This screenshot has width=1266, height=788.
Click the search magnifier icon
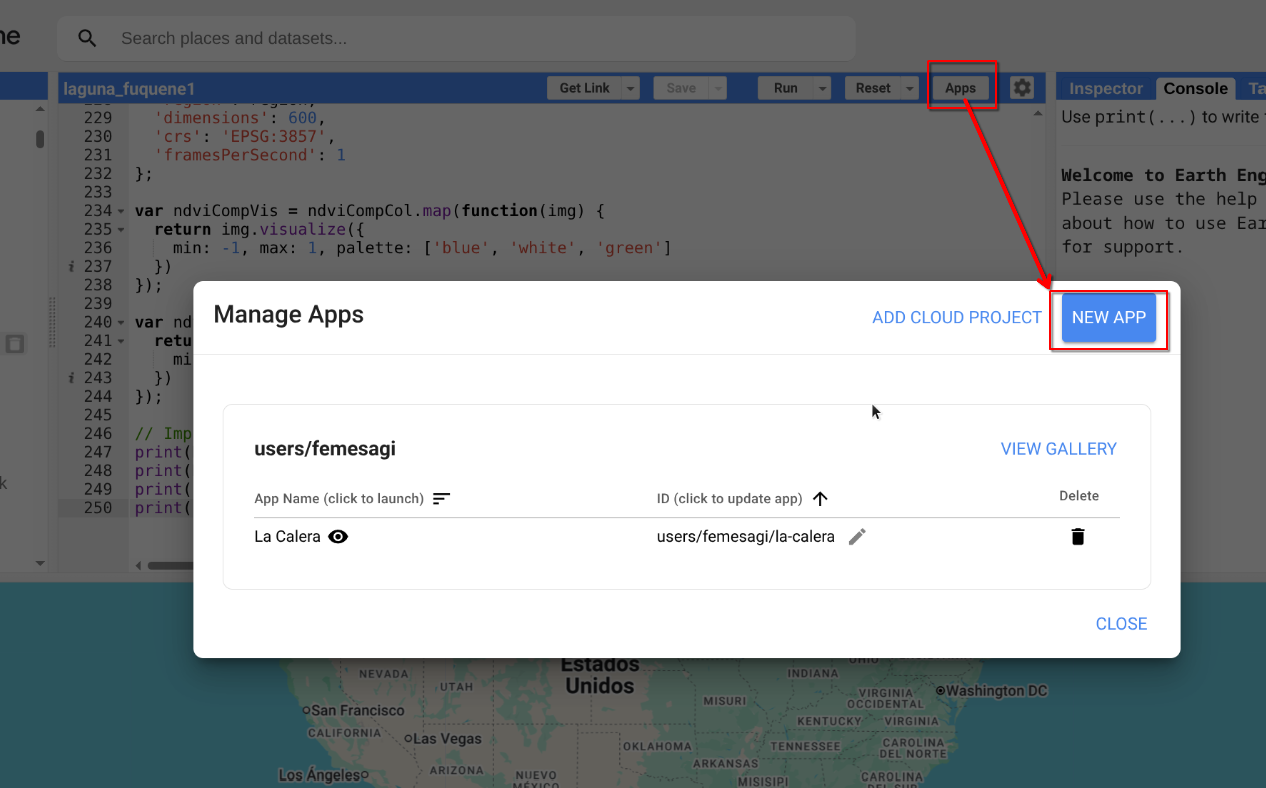[88, 39]
